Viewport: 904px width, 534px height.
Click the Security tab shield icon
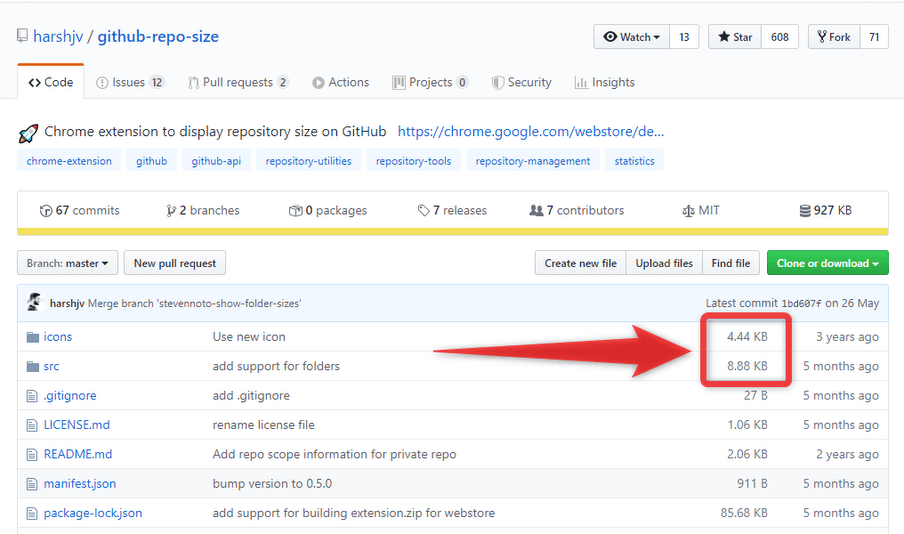(x=498, y=82)
